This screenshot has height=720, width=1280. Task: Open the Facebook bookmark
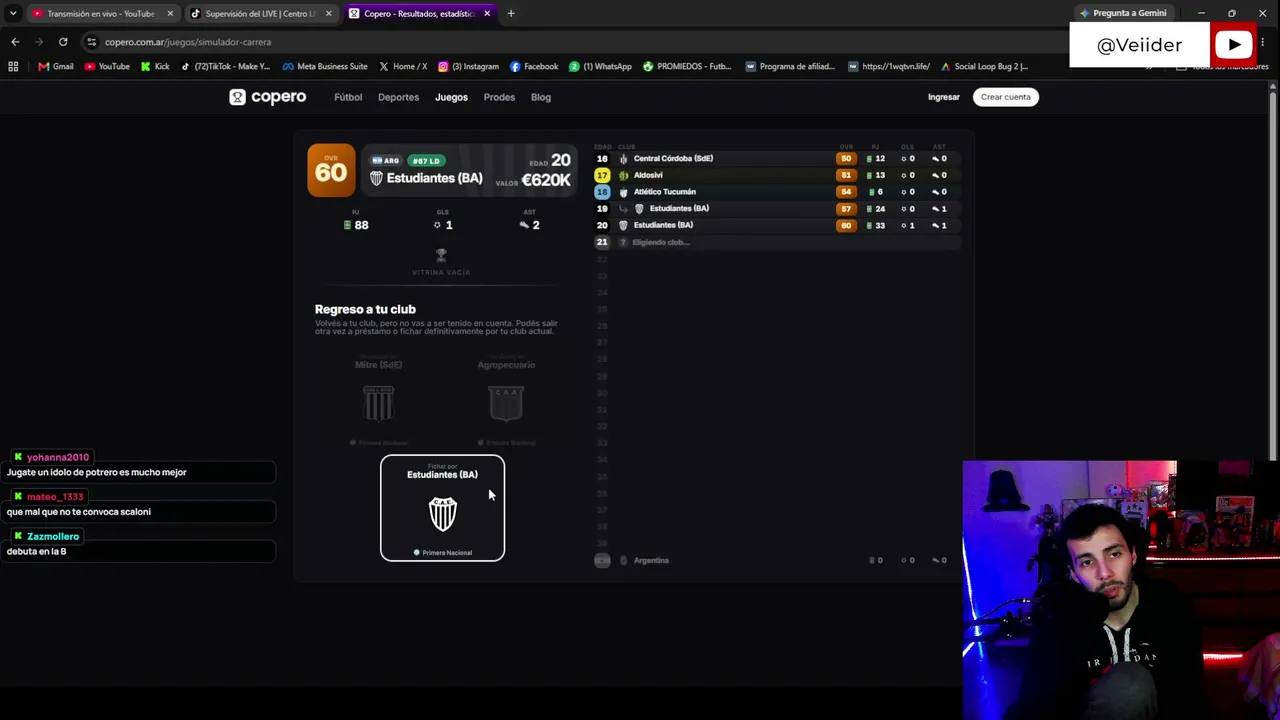pyautogui.click(x=534, y=66)
